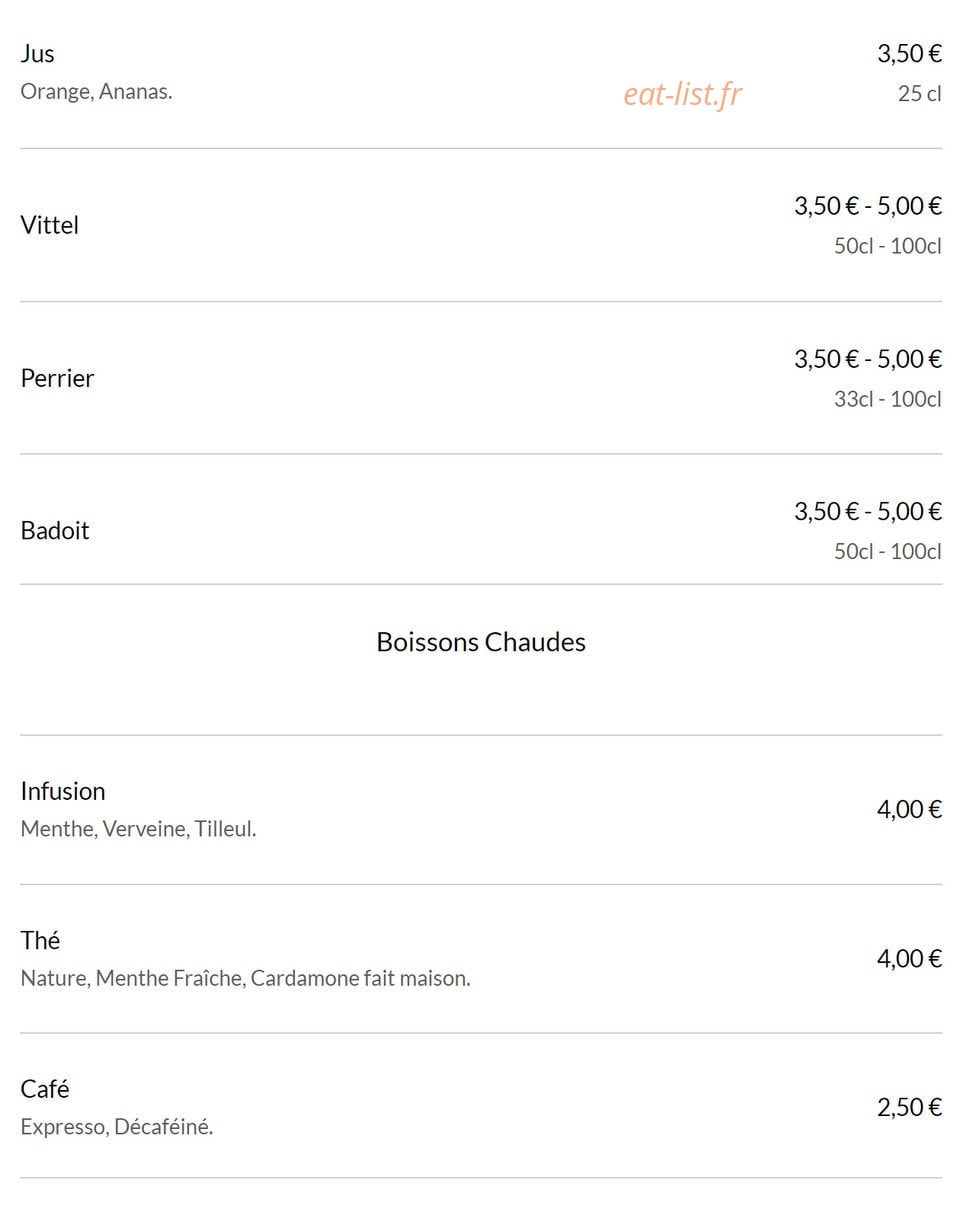This screenshot has width=960, height=1207.
Task: Click Perrier size text 33cl - 100cl
Action: pos(888,399)
